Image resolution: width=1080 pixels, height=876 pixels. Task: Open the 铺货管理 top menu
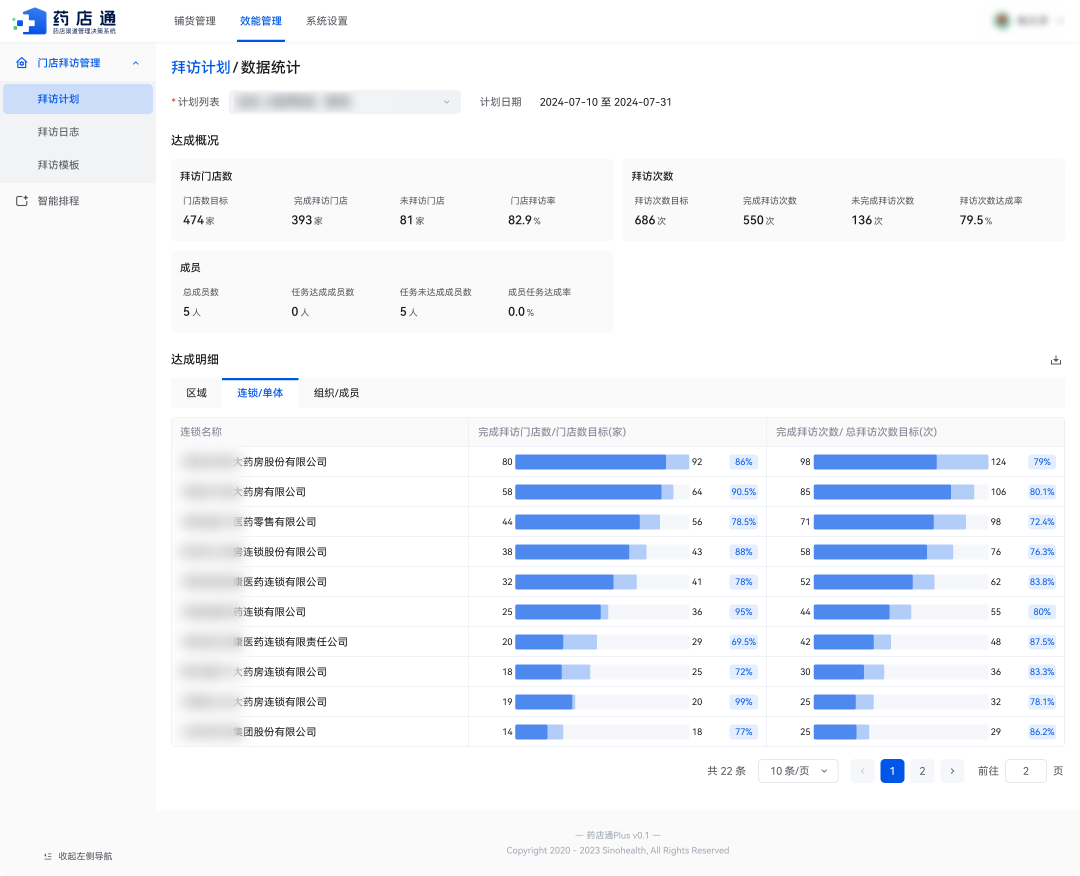pyautogui.click(x=194, y=21)
